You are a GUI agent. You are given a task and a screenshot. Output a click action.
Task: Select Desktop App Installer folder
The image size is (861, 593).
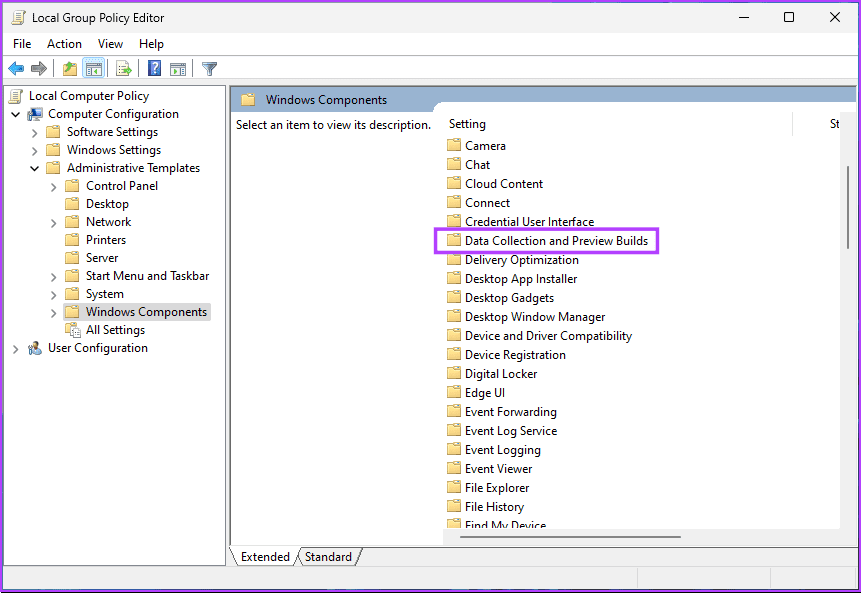click(x=512, y=278)
